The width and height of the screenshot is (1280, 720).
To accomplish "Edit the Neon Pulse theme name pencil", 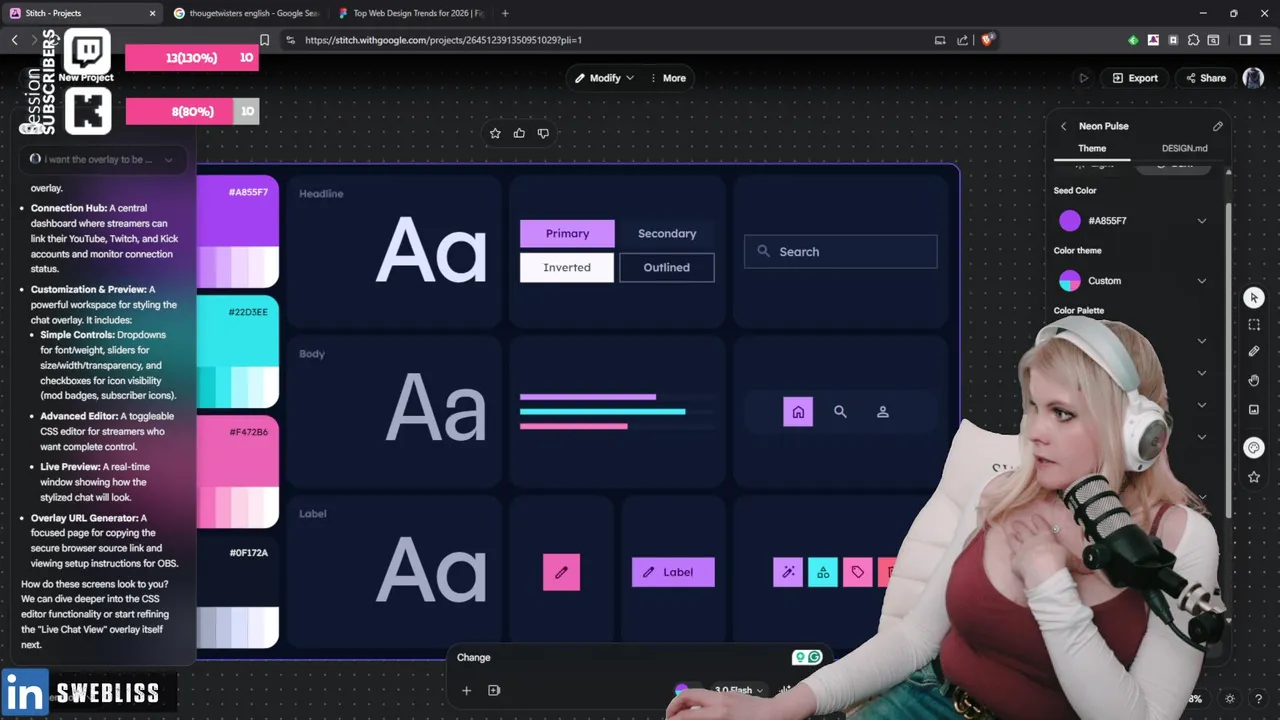I will click(x=1217, y=126).
